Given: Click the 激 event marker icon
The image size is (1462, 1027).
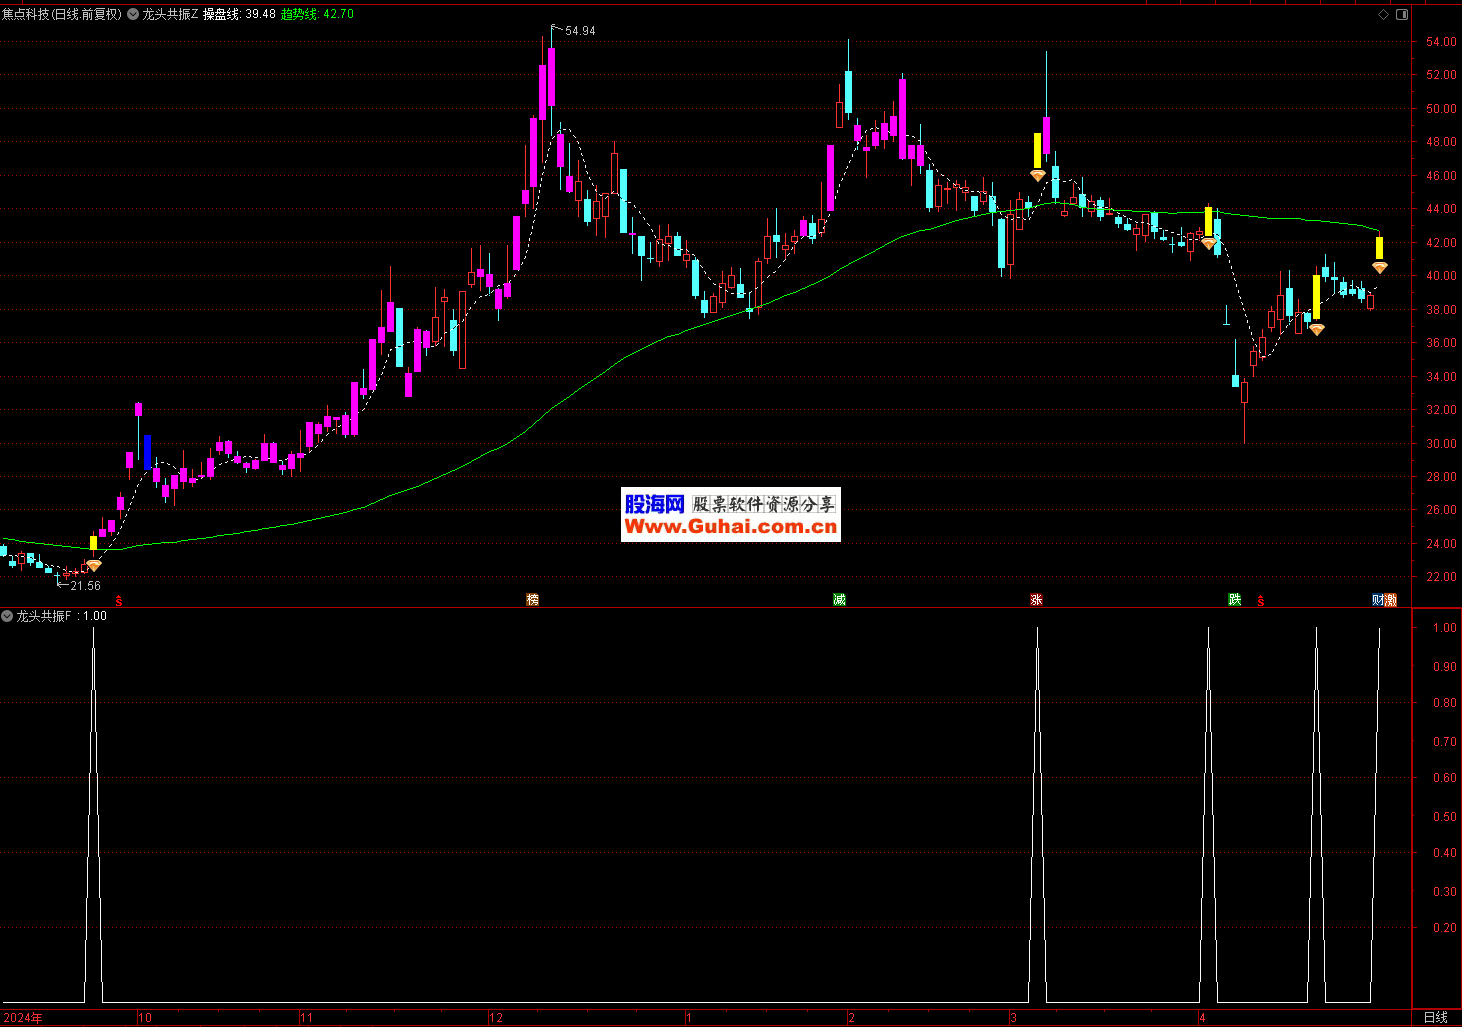Looking at the screenshot, I should [1390, 599].
